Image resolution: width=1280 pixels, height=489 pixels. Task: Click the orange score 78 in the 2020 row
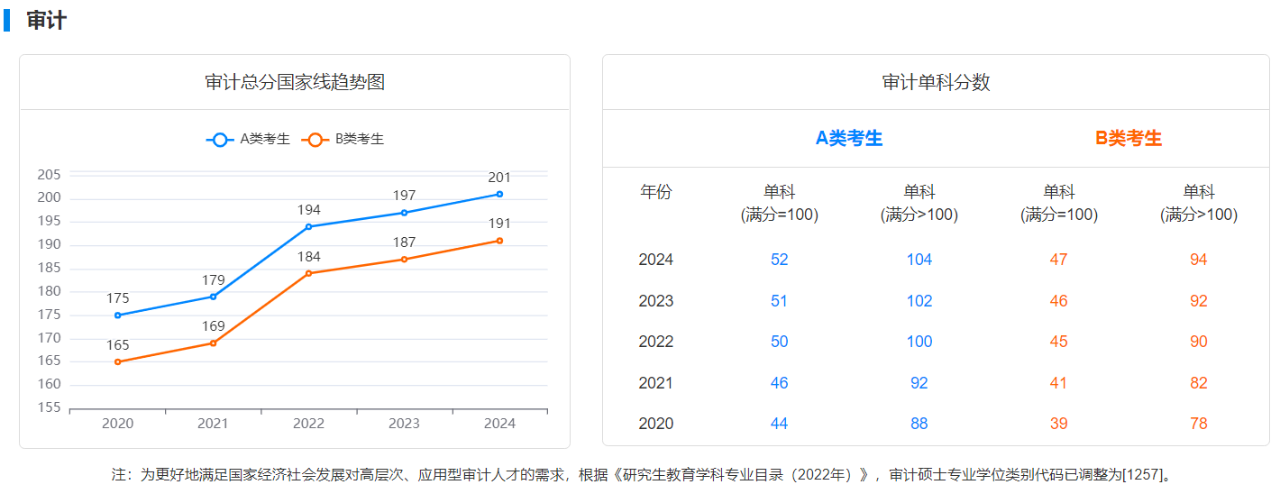tap(1198, 424)
